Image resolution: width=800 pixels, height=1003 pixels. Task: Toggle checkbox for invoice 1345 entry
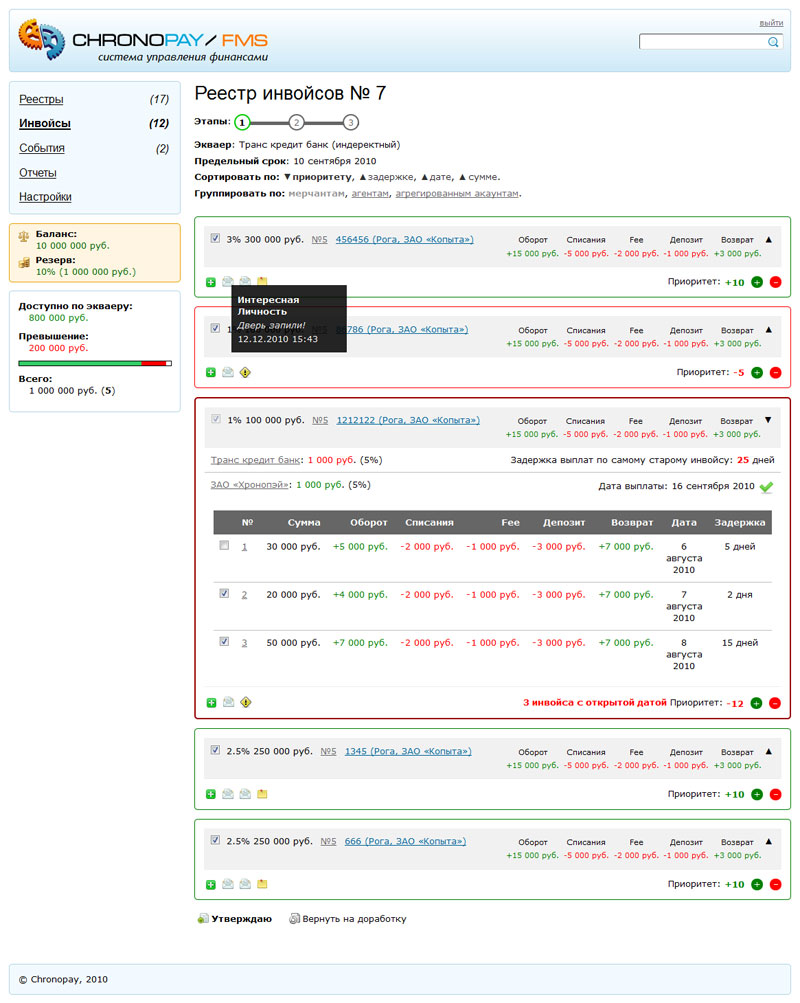click(x=215, y=750)
